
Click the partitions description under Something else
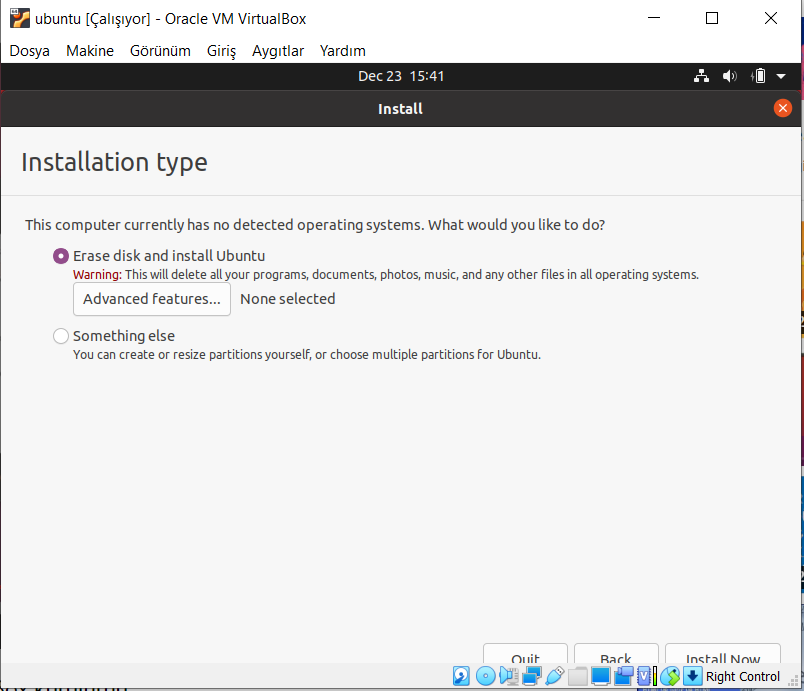tap(307, 355)
